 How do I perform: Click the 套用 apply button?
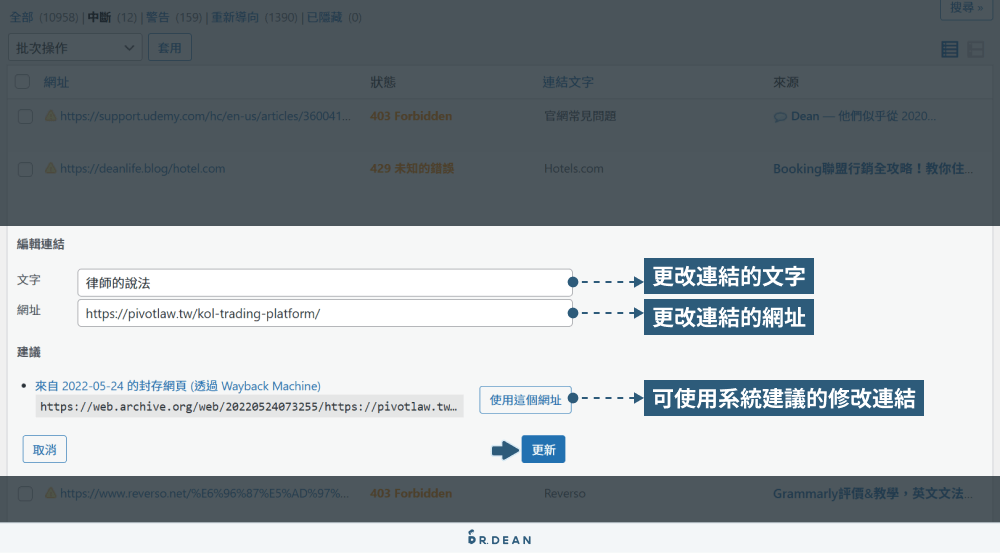pyautogui.click(x=170, y=48)
